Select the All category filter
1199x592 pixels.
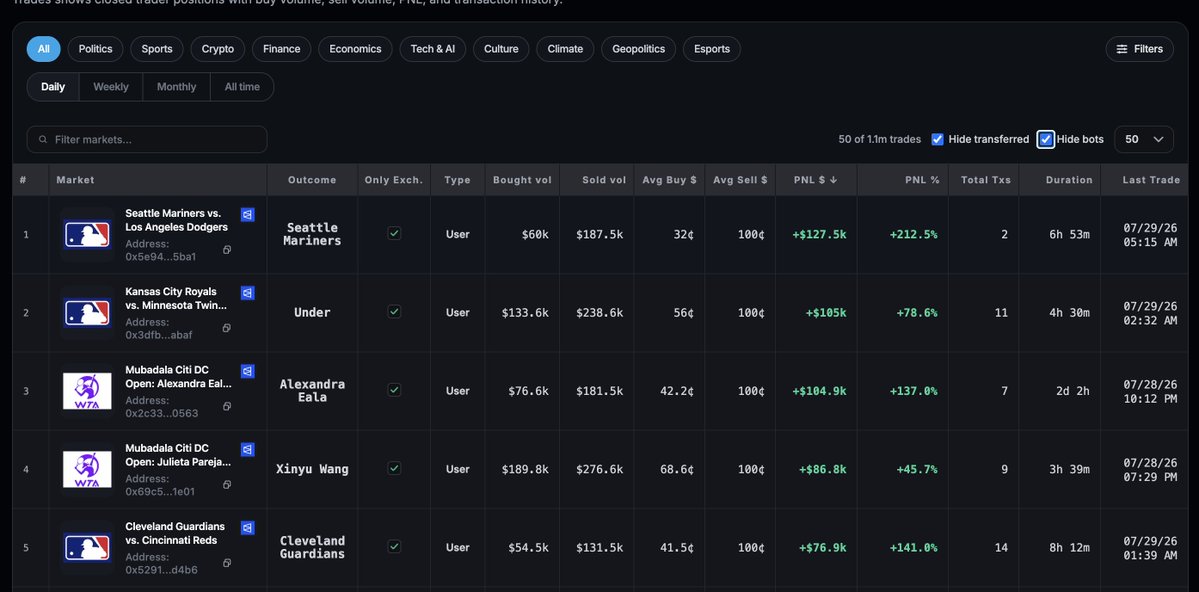(44, 49)
